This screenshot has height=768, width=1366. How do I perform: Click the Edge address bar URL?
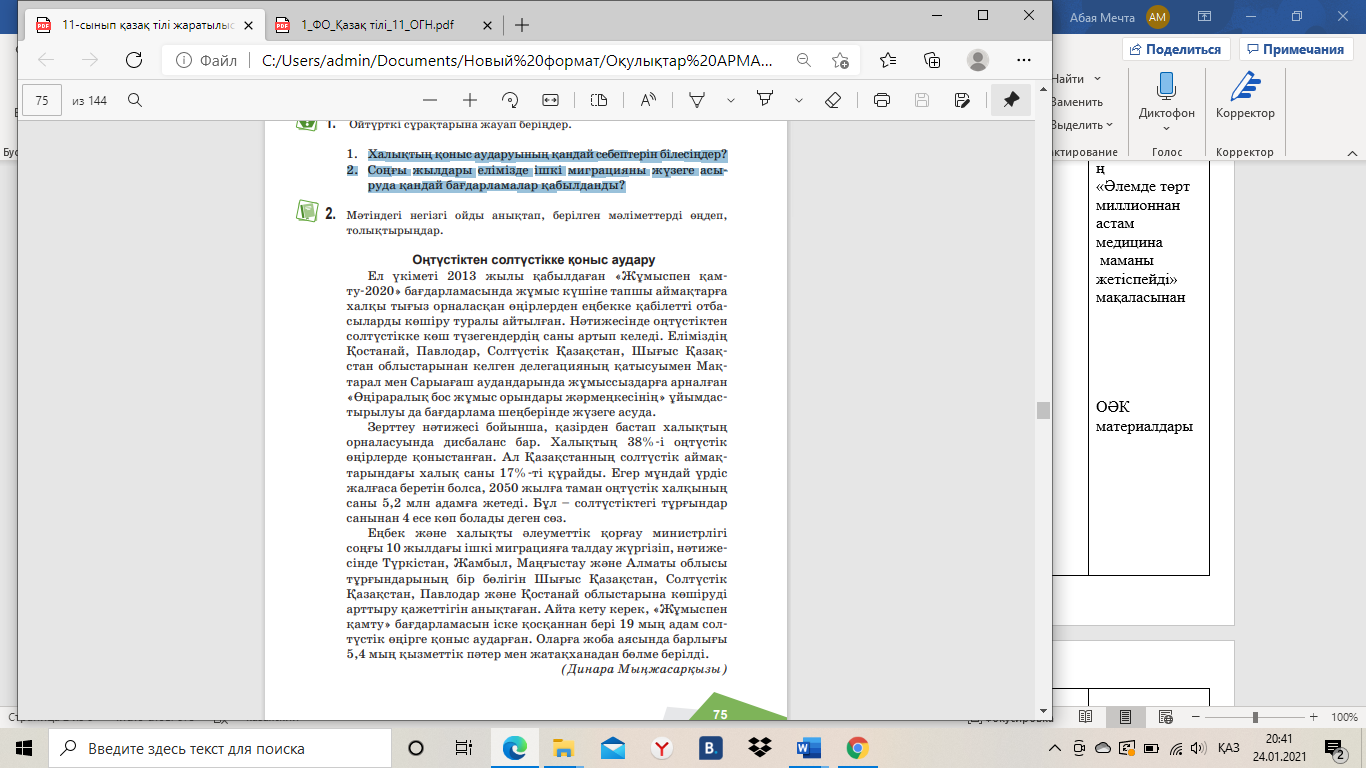[x=517, y=60]
